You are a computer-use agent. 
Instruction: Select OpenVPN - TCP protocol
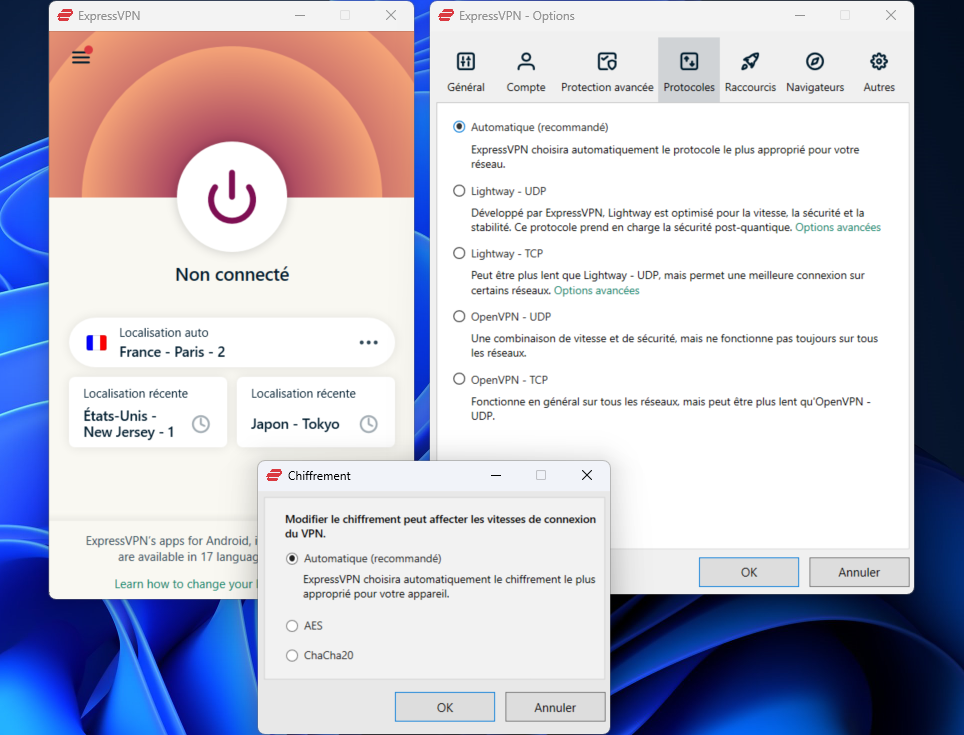pos(459,379)
